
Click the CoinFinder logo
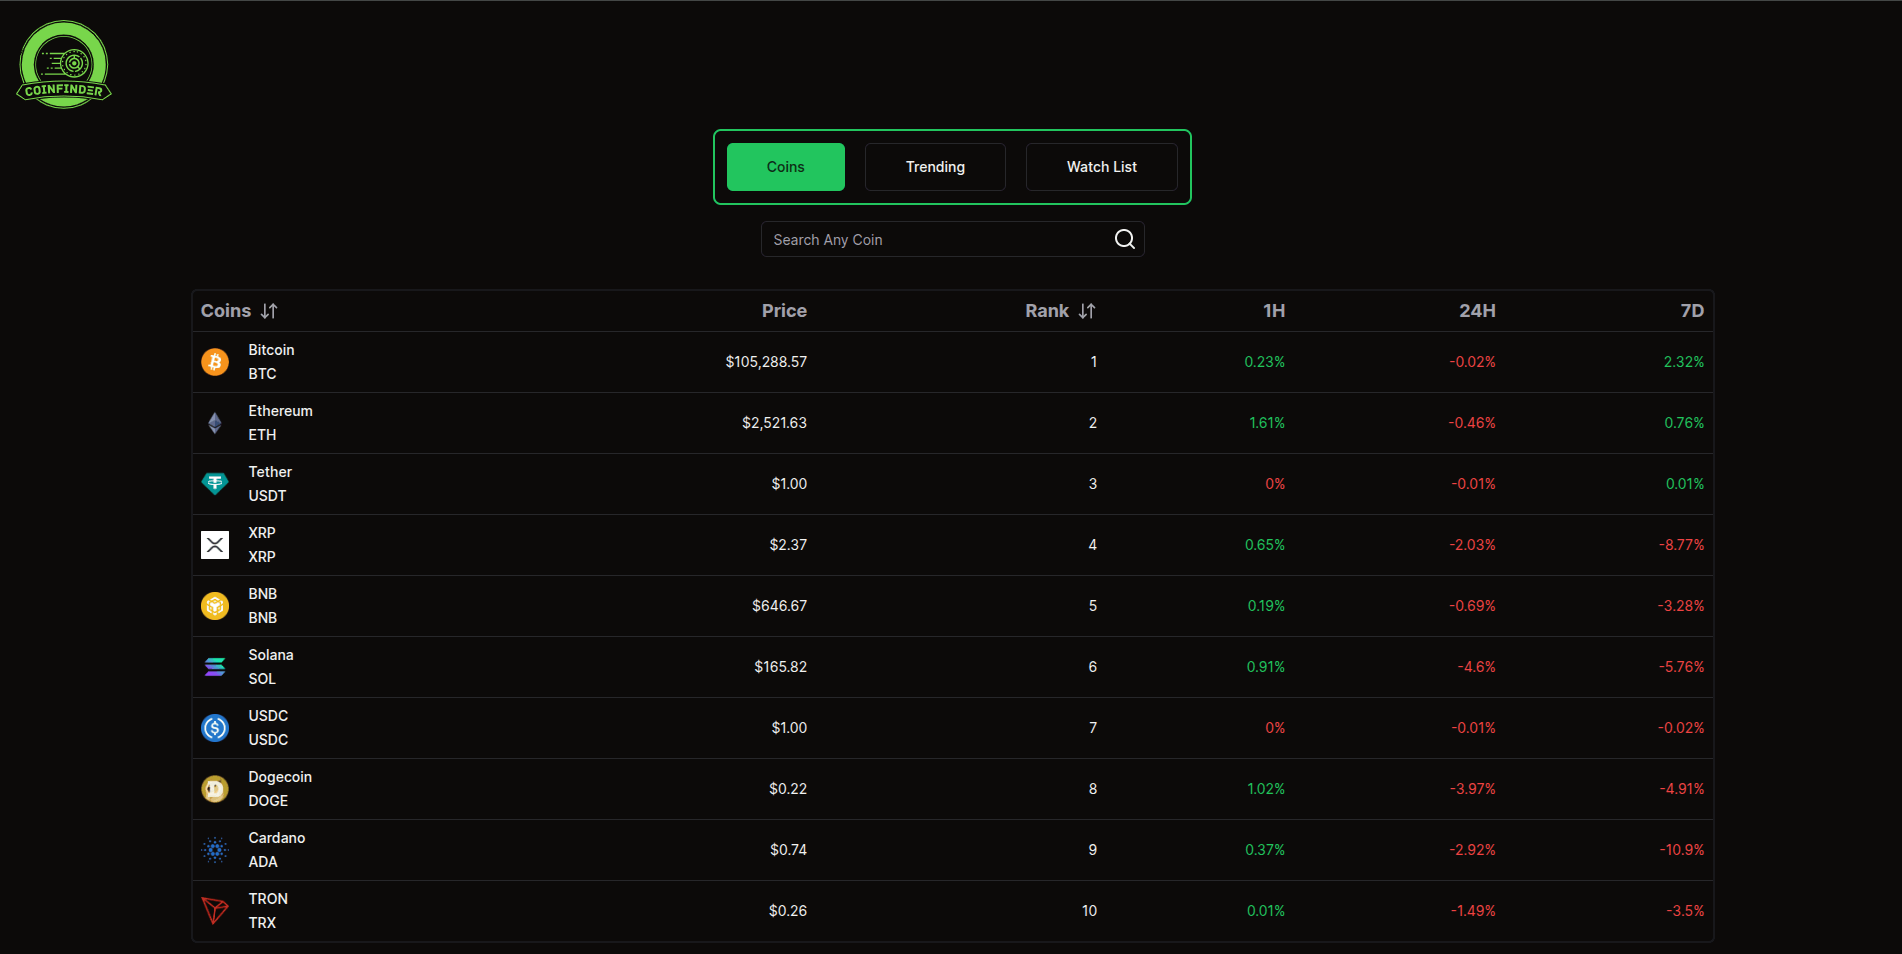(x=64, y=65)
